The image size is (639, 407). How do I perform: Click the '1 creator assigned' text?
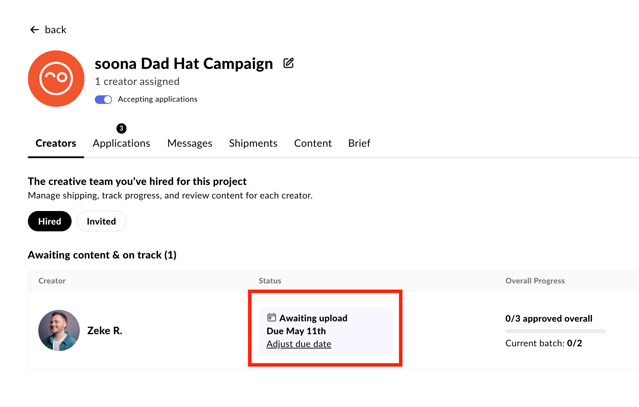pyautogui.click(x=137, y=81)
